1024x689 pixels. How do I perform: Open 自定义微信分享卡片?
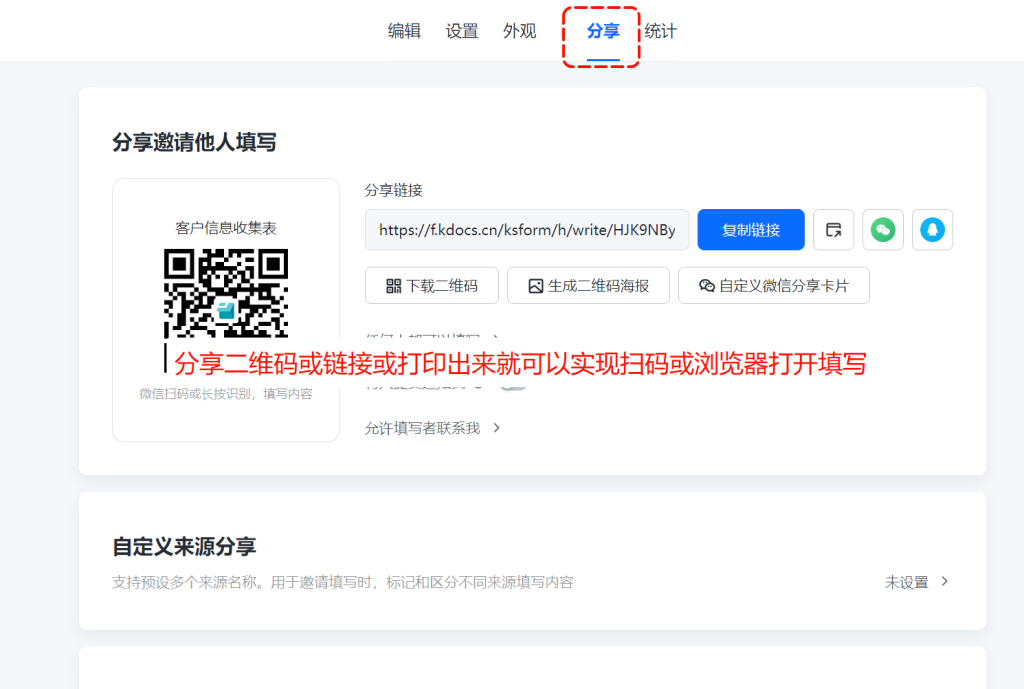coord(774,285)
